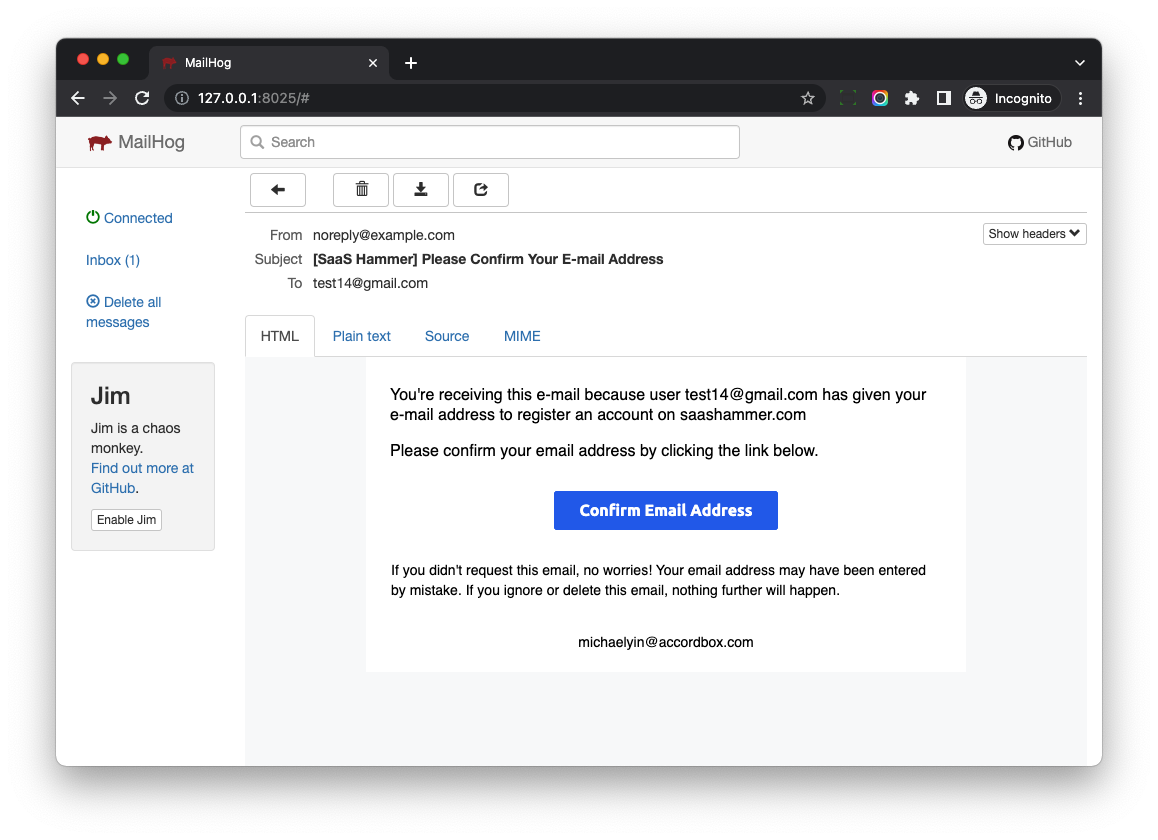Open the Inbox (1) link
The height and width of the screenshot is (840, 1158).
click(x=113, y=260)
